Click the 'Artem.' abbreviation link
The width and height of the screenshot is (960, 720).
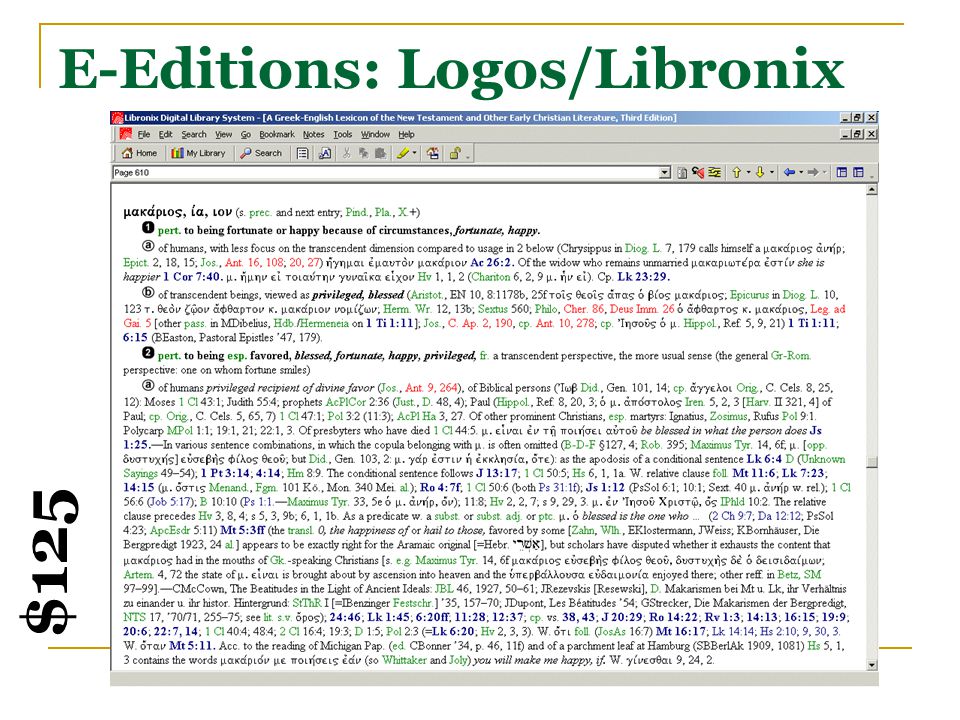tap(138, 574)
